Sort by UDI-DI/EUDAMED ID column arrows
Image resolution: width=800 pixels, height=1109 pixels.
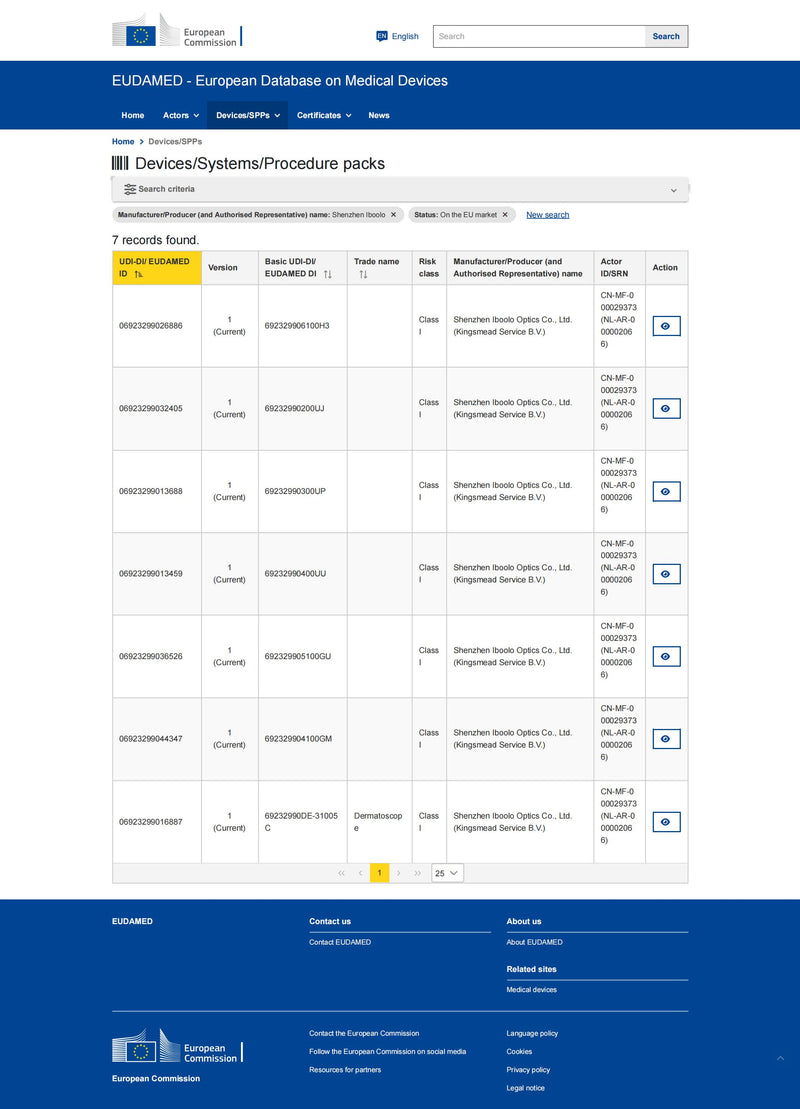pos(138,274)
